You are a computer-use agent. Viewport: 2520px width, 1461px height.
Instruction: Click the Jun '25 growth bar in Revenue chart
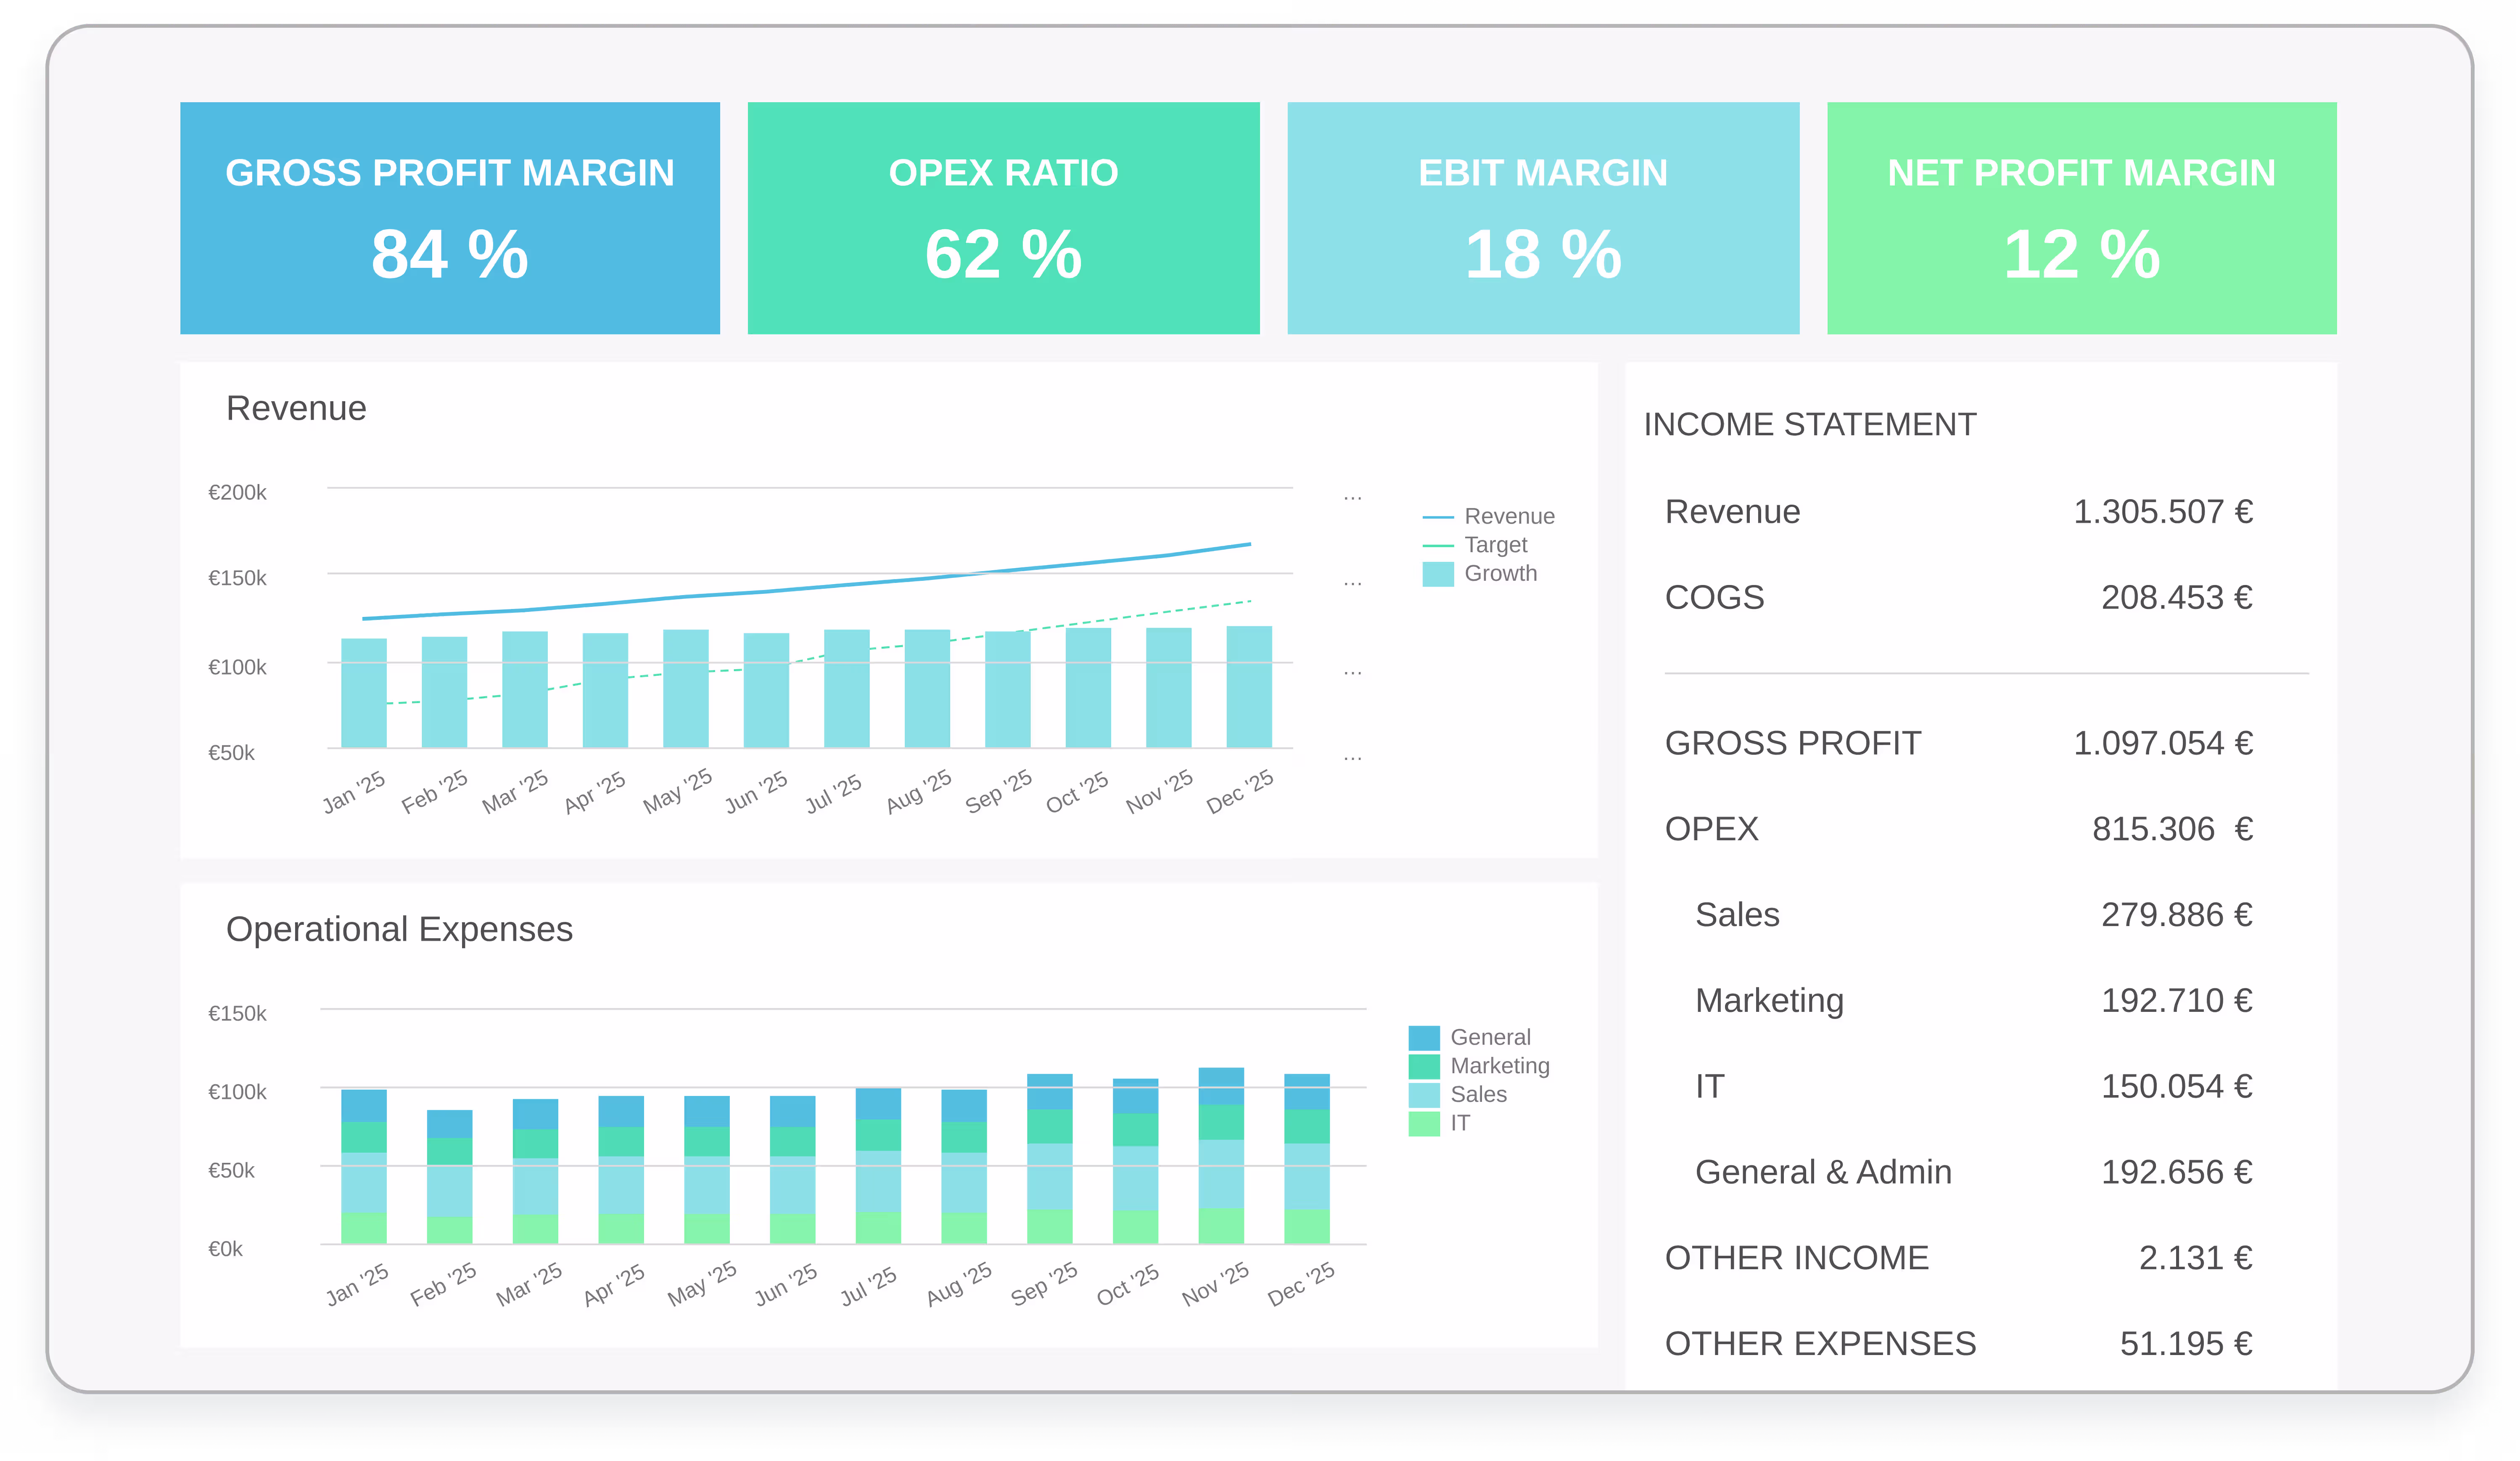[766, 690]
